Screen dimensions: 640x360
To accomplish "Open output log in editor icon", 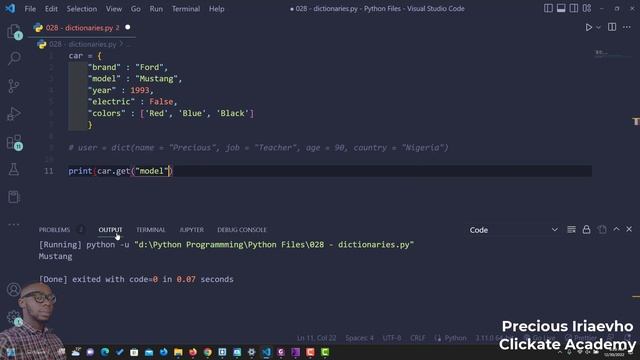I will [602, 229].
